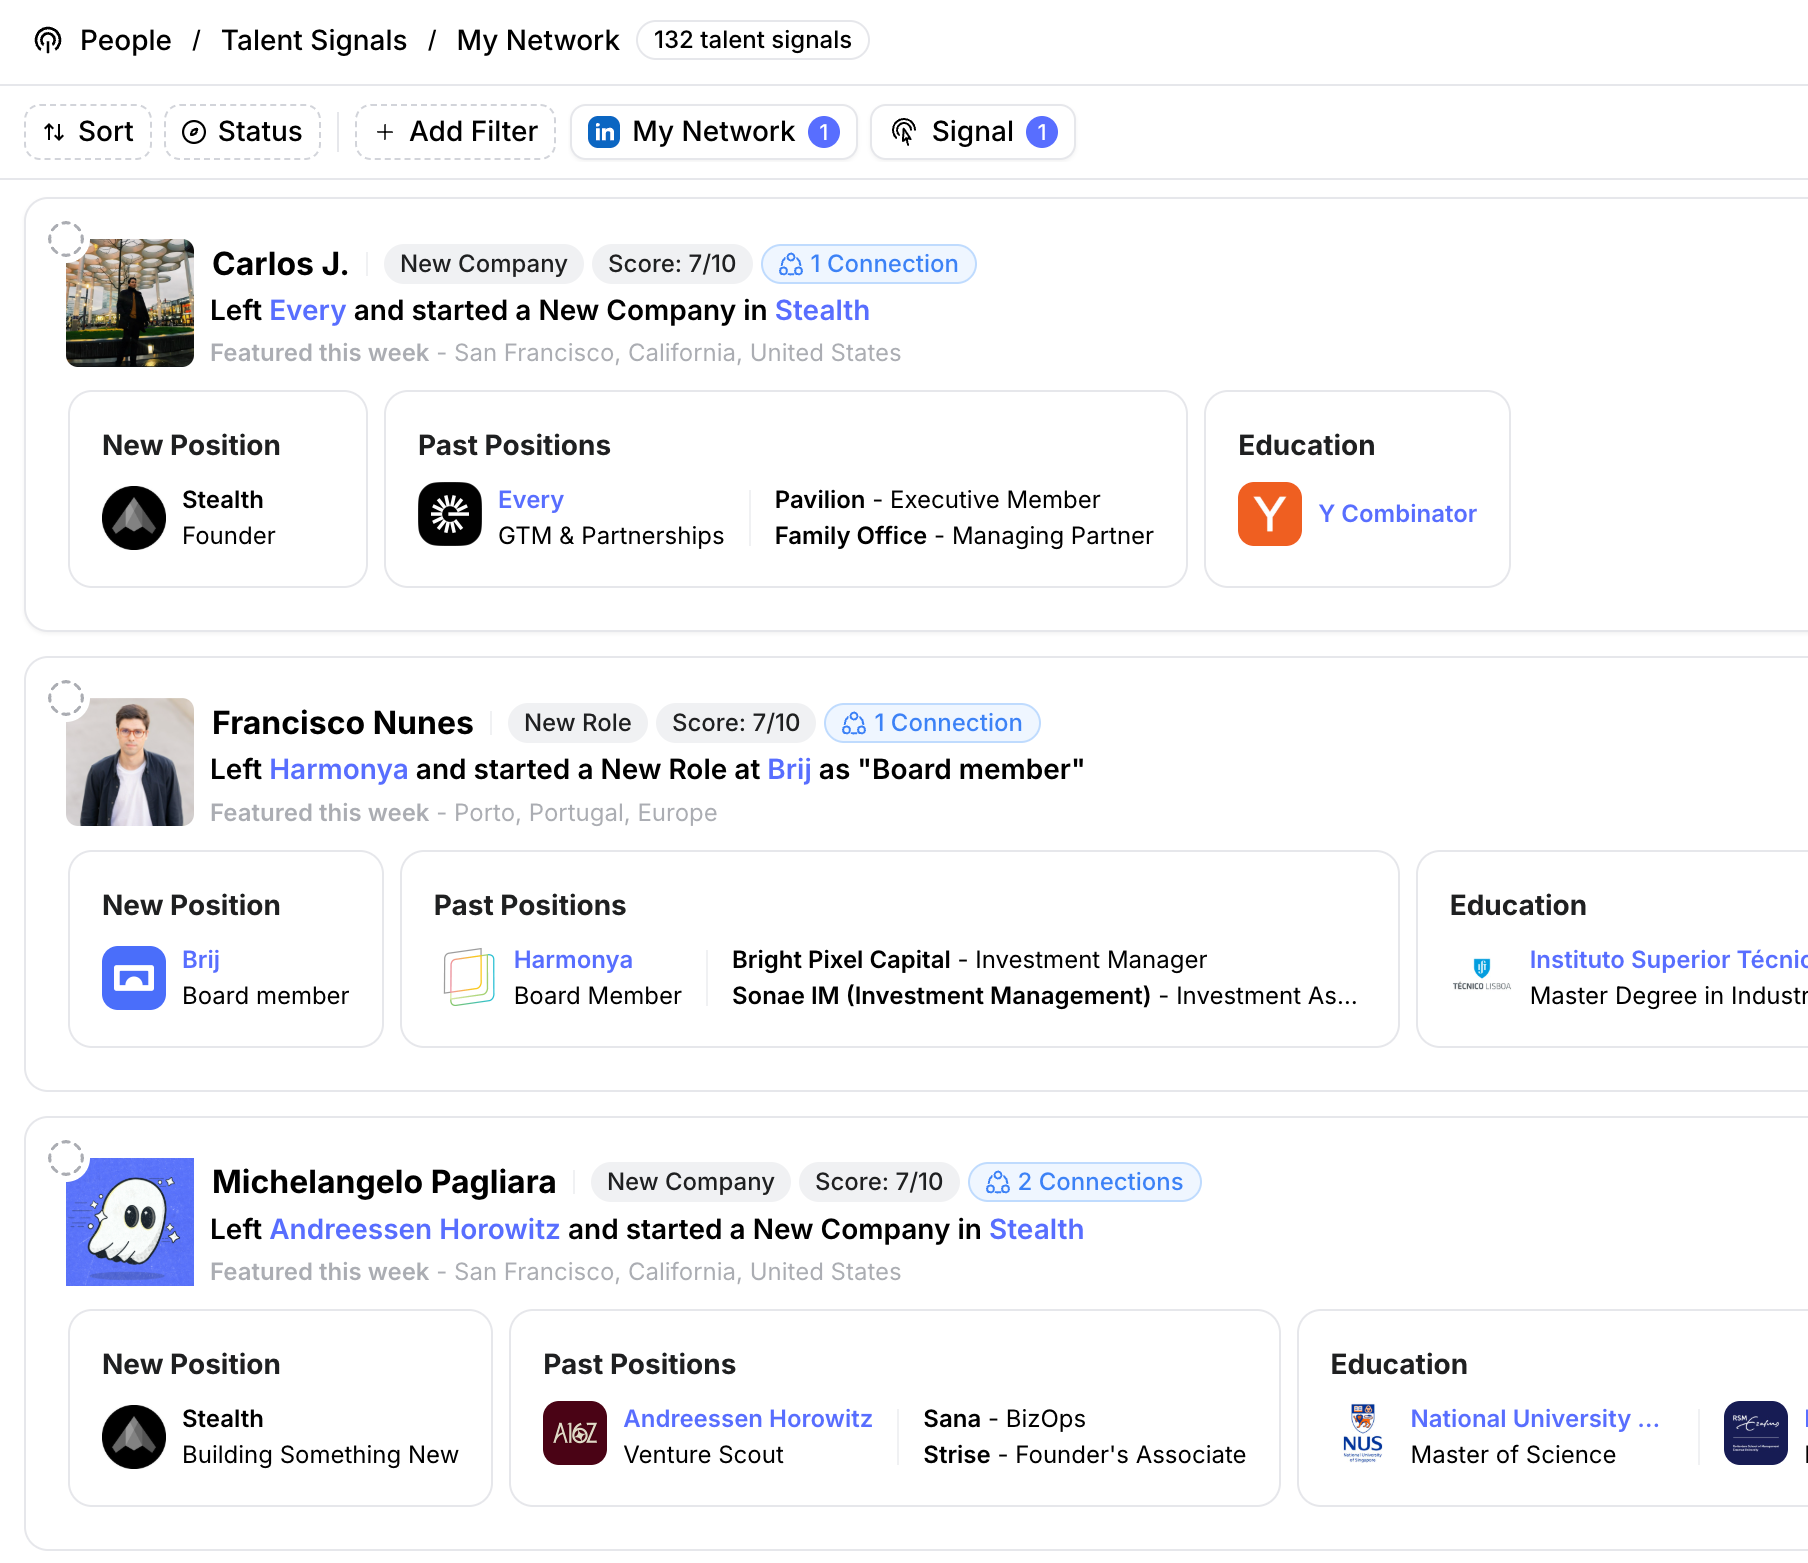Click the Sort arrows icon
The image size is (1808, 1563).
pos(54,132)
